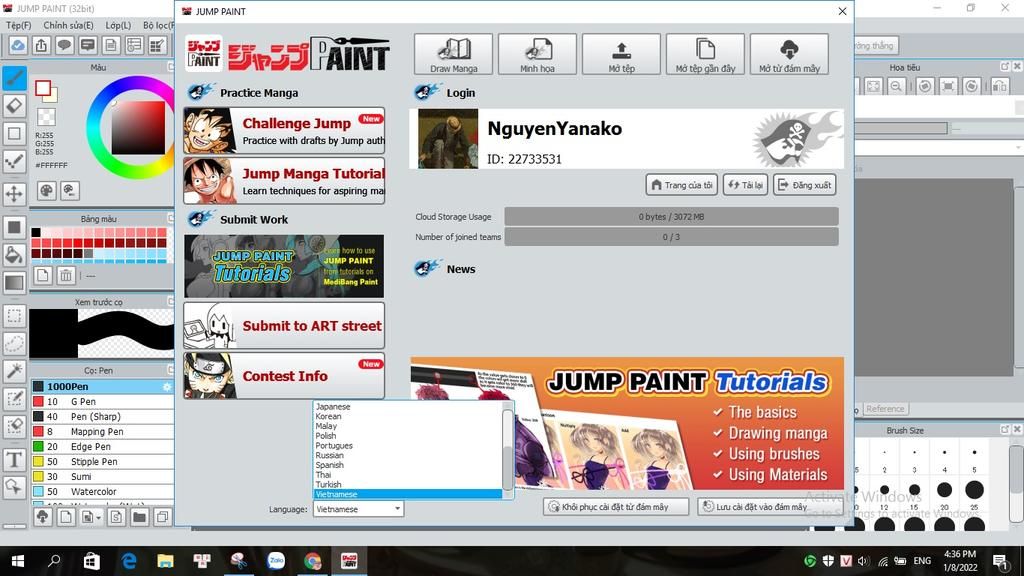The width and height of the screenshot is (1024, 576).
Task: Click the cloud save icon in top toolbar
Action: click(18, 45)
